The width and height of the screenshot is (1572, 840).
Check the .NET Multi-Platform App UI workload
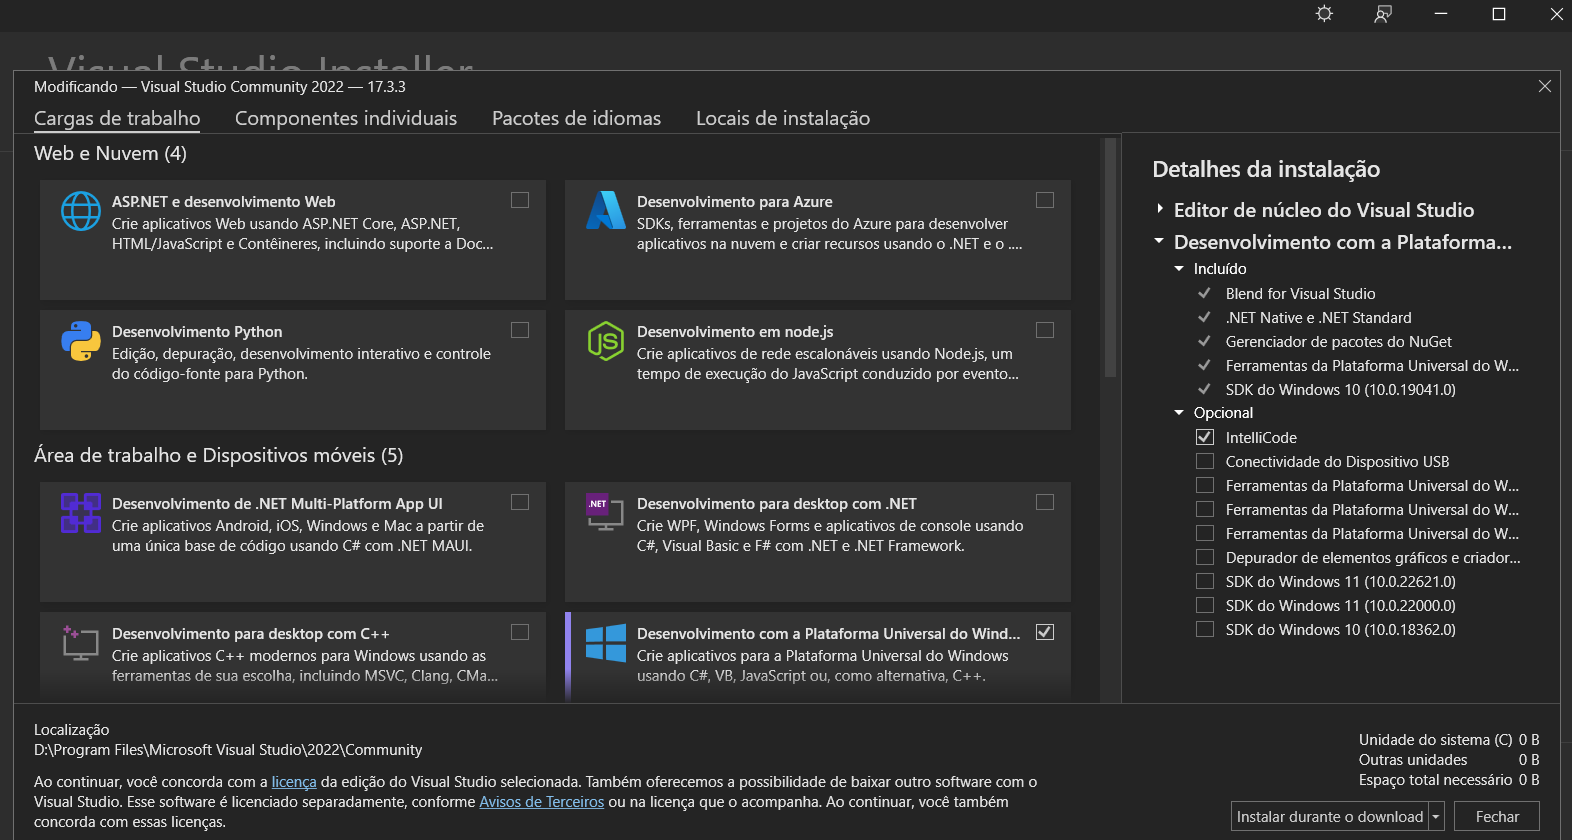tap(520, 502)
